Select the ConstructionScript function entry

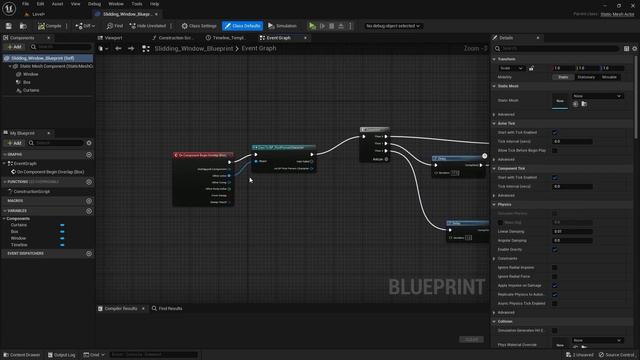31,192
